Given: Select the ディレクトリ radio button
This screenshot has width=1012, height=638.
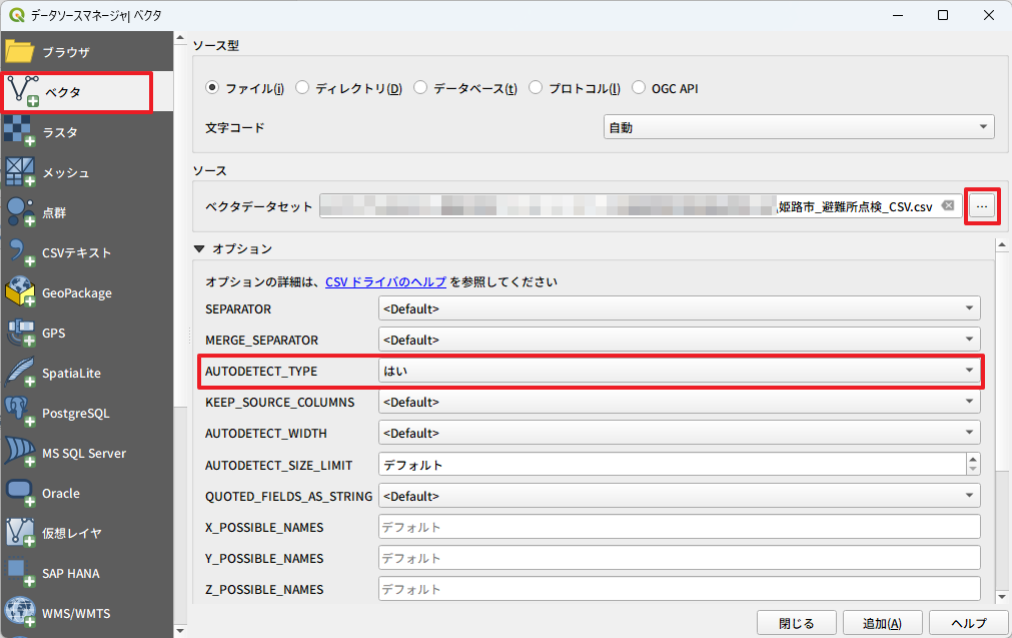Looking at the screenshot, I should tap(302, 88).
